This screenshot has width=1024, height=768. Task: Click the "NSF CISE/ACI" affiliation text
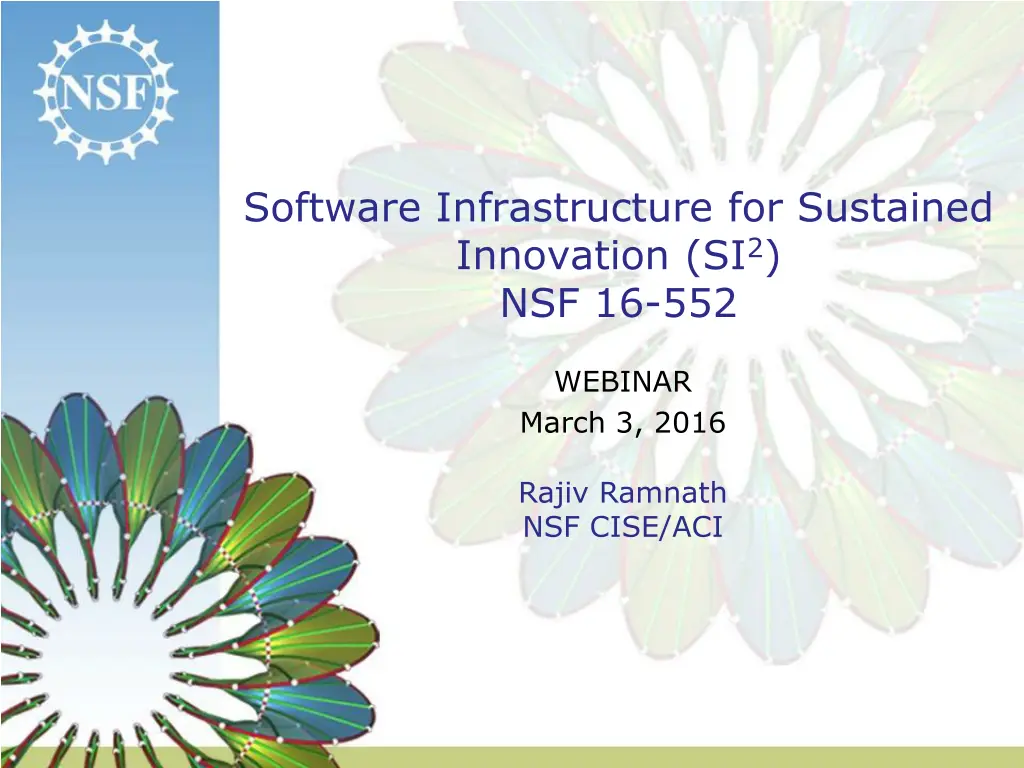pos(622,526)
